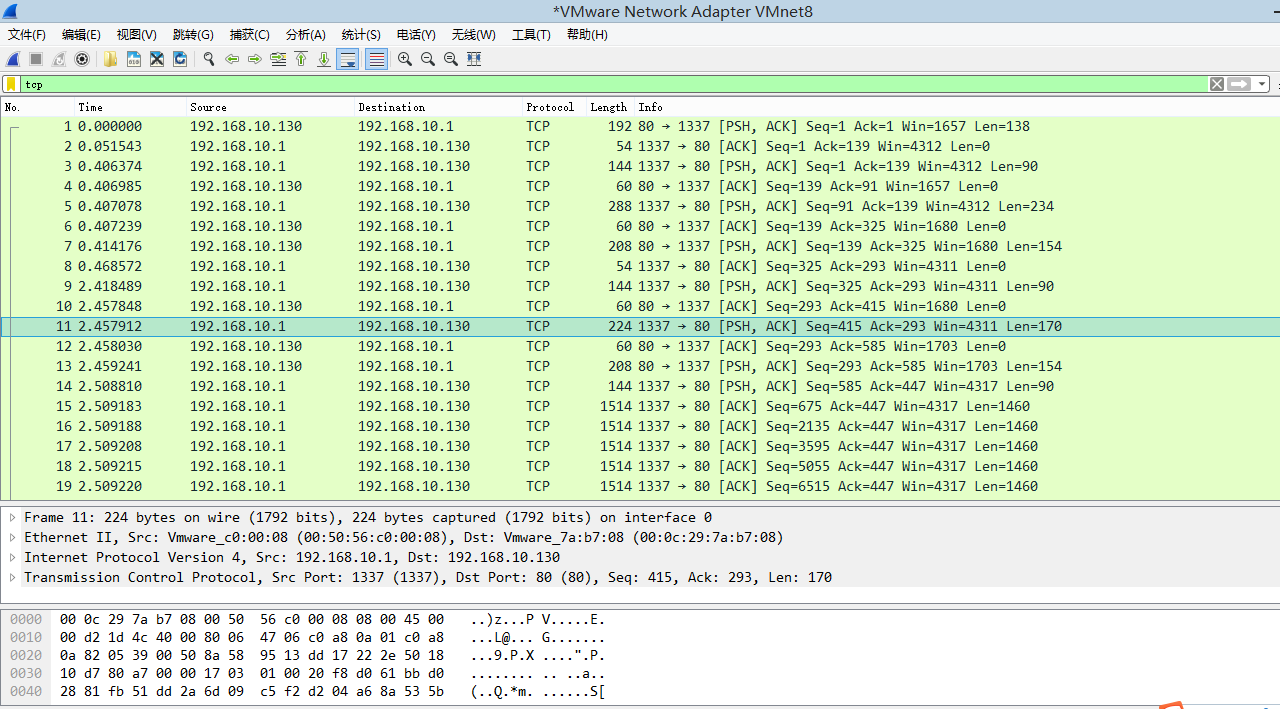Open the filter history dropdown
Image resolution: width=1280 pixels, height=709 pixels.
pos(1262,84)
